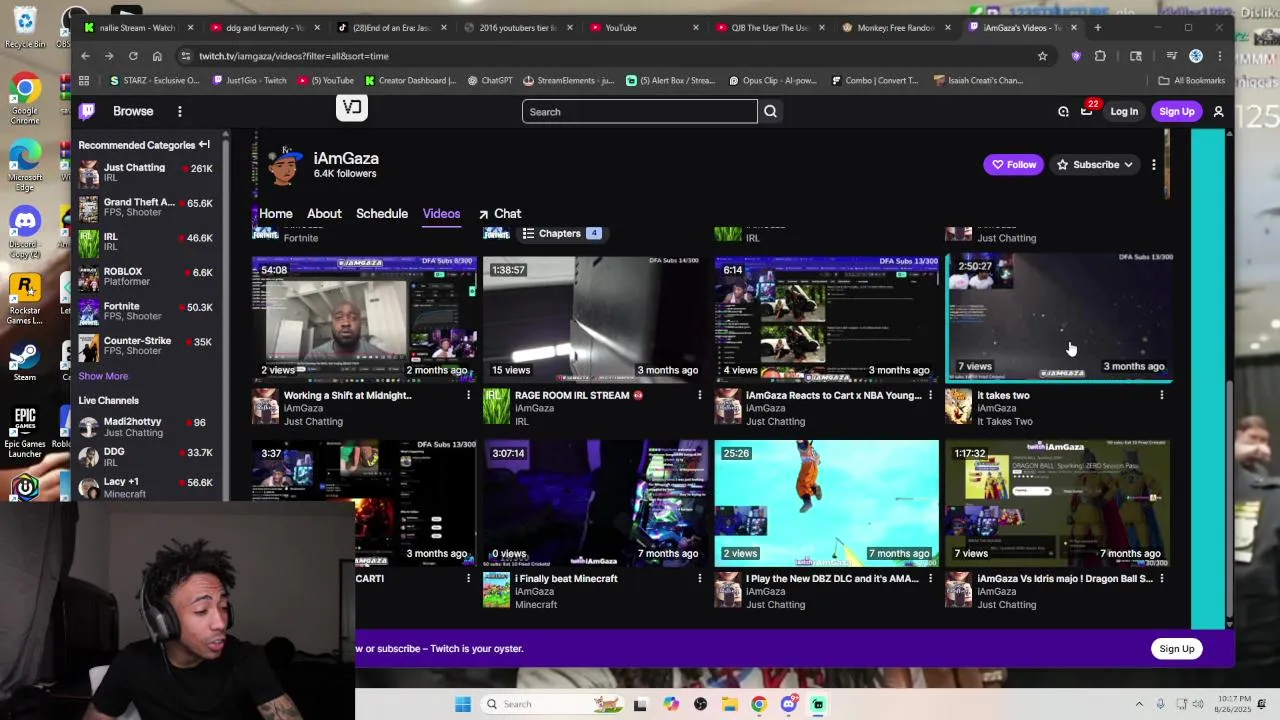Switch to the Schedule channel tab
The width and height of the screenshot is (1280, 720).
coord(382,214)
